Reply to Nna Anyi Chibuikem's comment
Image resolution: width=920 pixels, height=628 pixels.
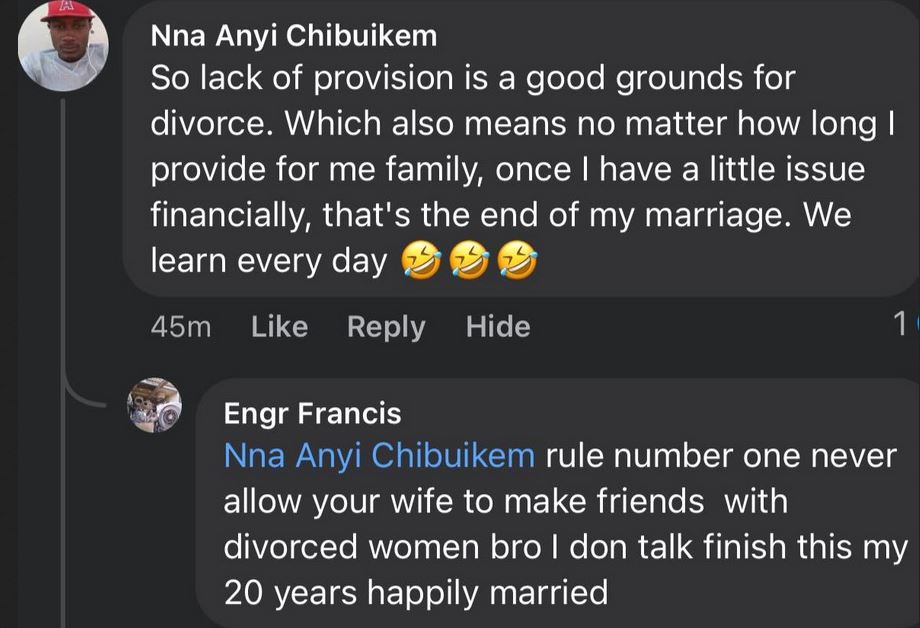386,326
